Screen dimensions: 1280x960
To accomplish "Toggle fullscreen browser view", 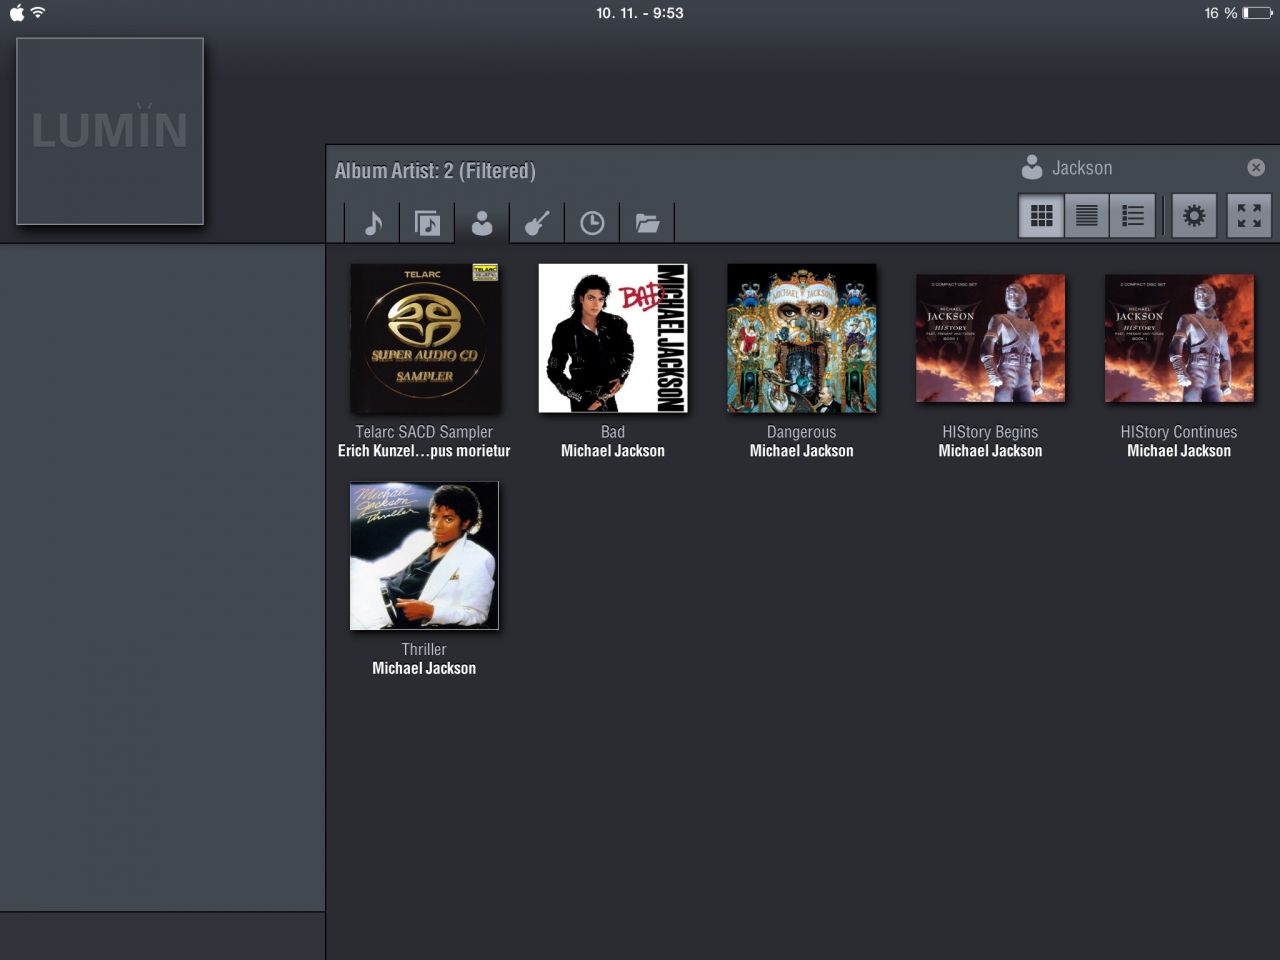I will (x=1249, y=215).
